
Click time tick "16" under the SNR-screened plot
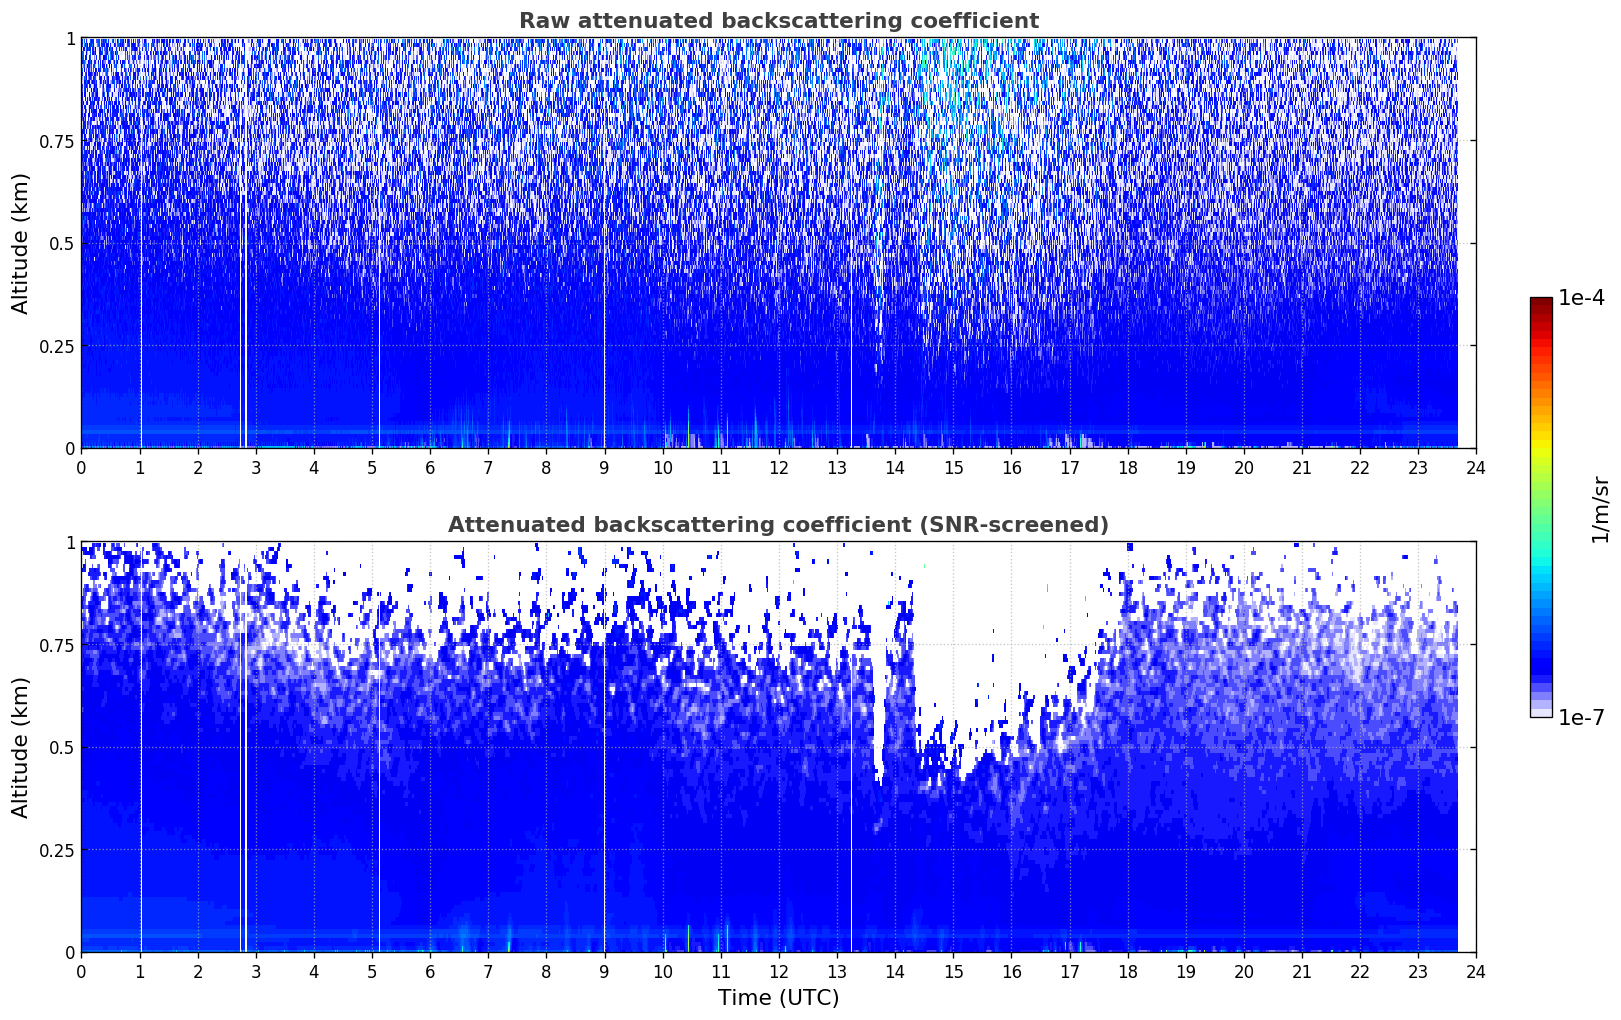[1011, 971]
